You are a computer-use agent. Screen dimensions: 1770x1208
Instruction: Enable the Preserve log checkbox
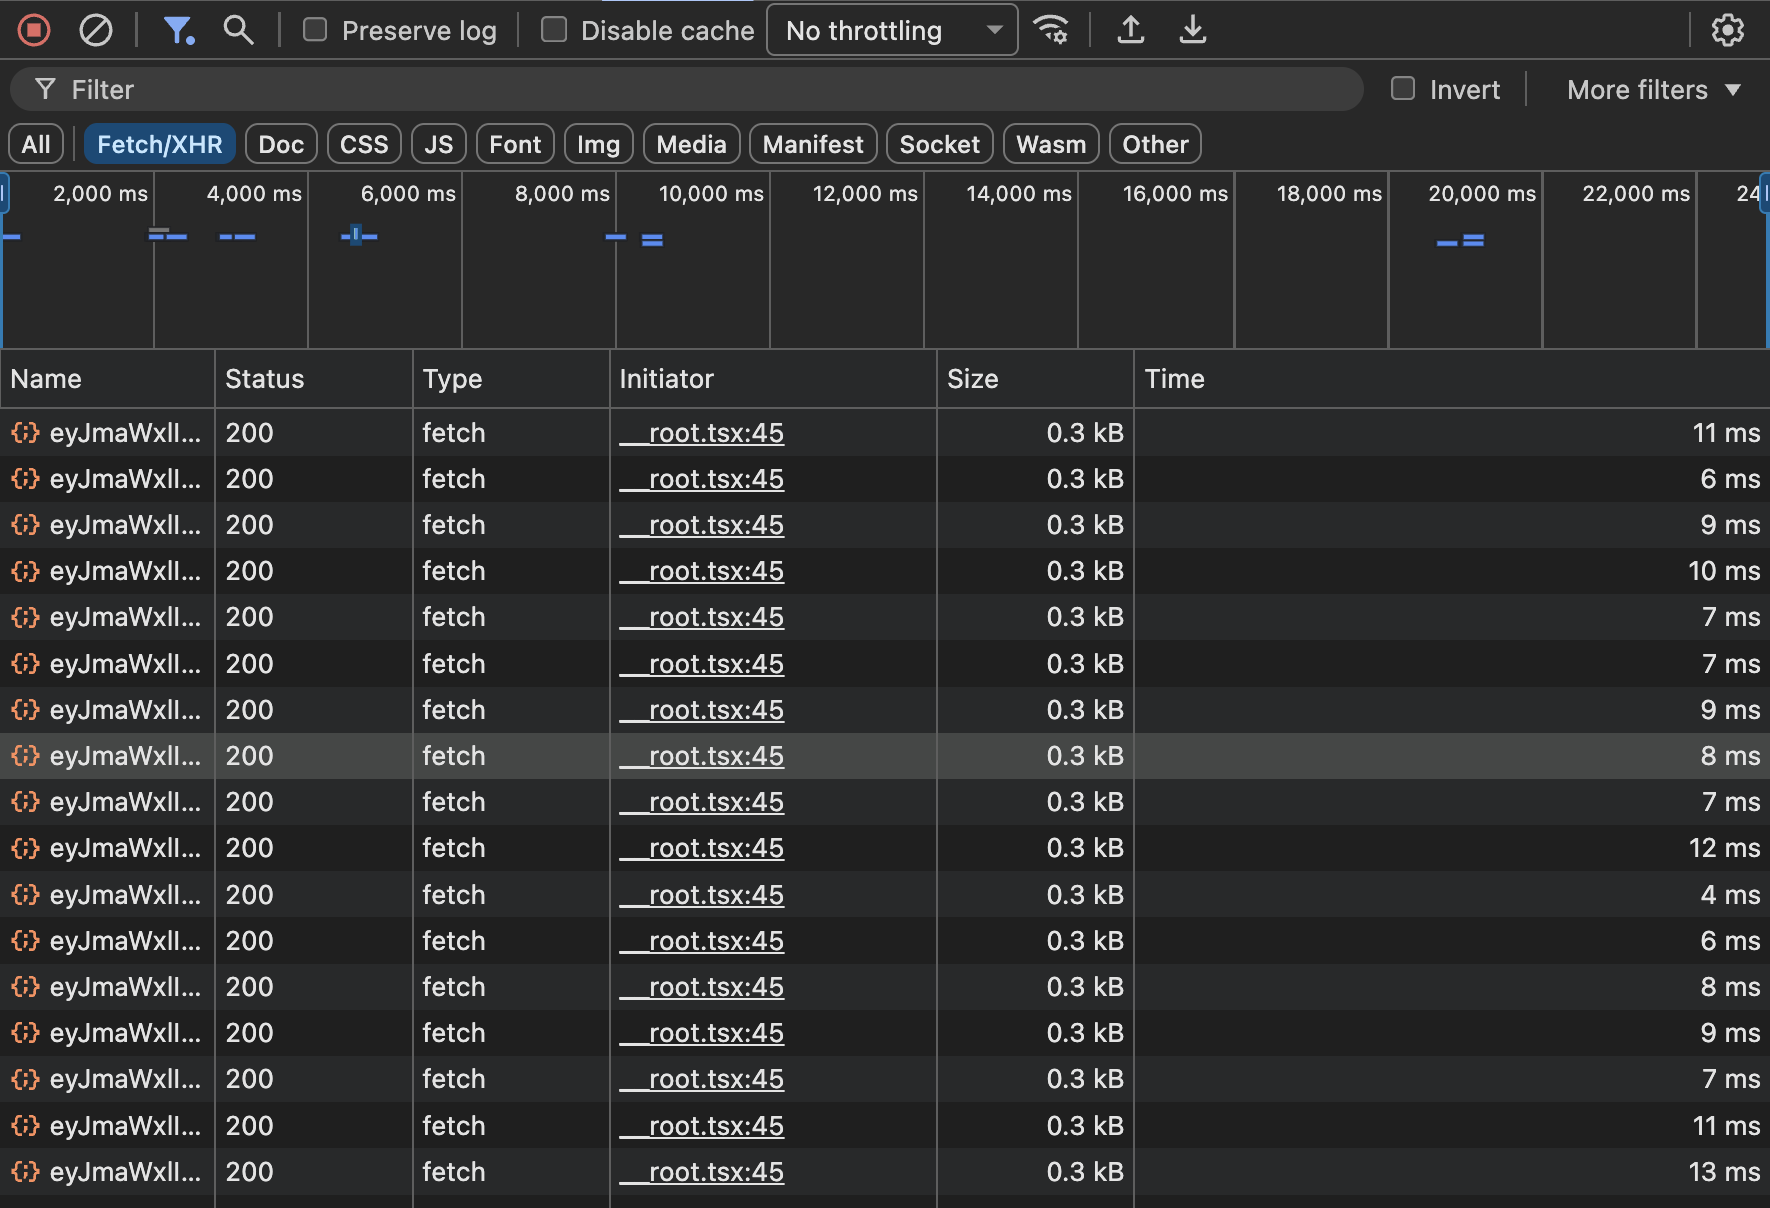point(315,30)
